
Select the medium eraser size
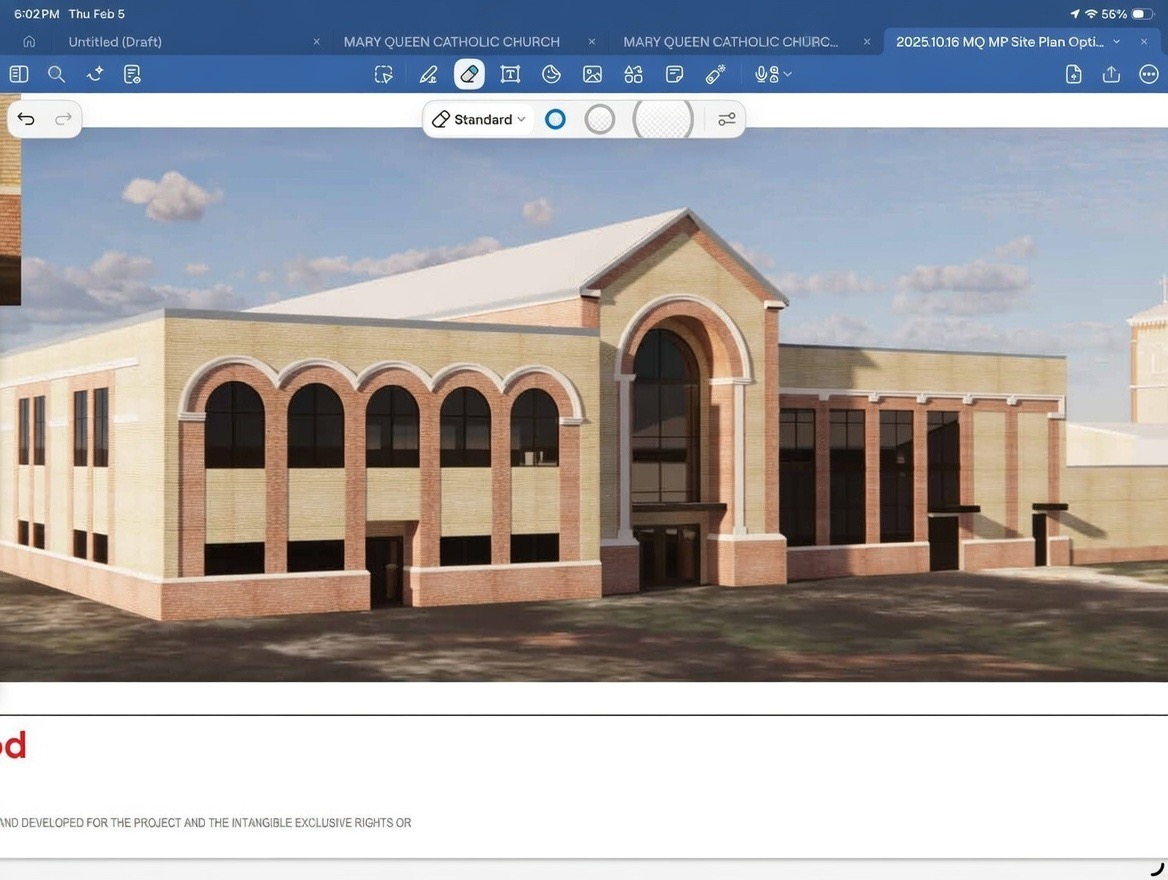click(x=599, y=119)
